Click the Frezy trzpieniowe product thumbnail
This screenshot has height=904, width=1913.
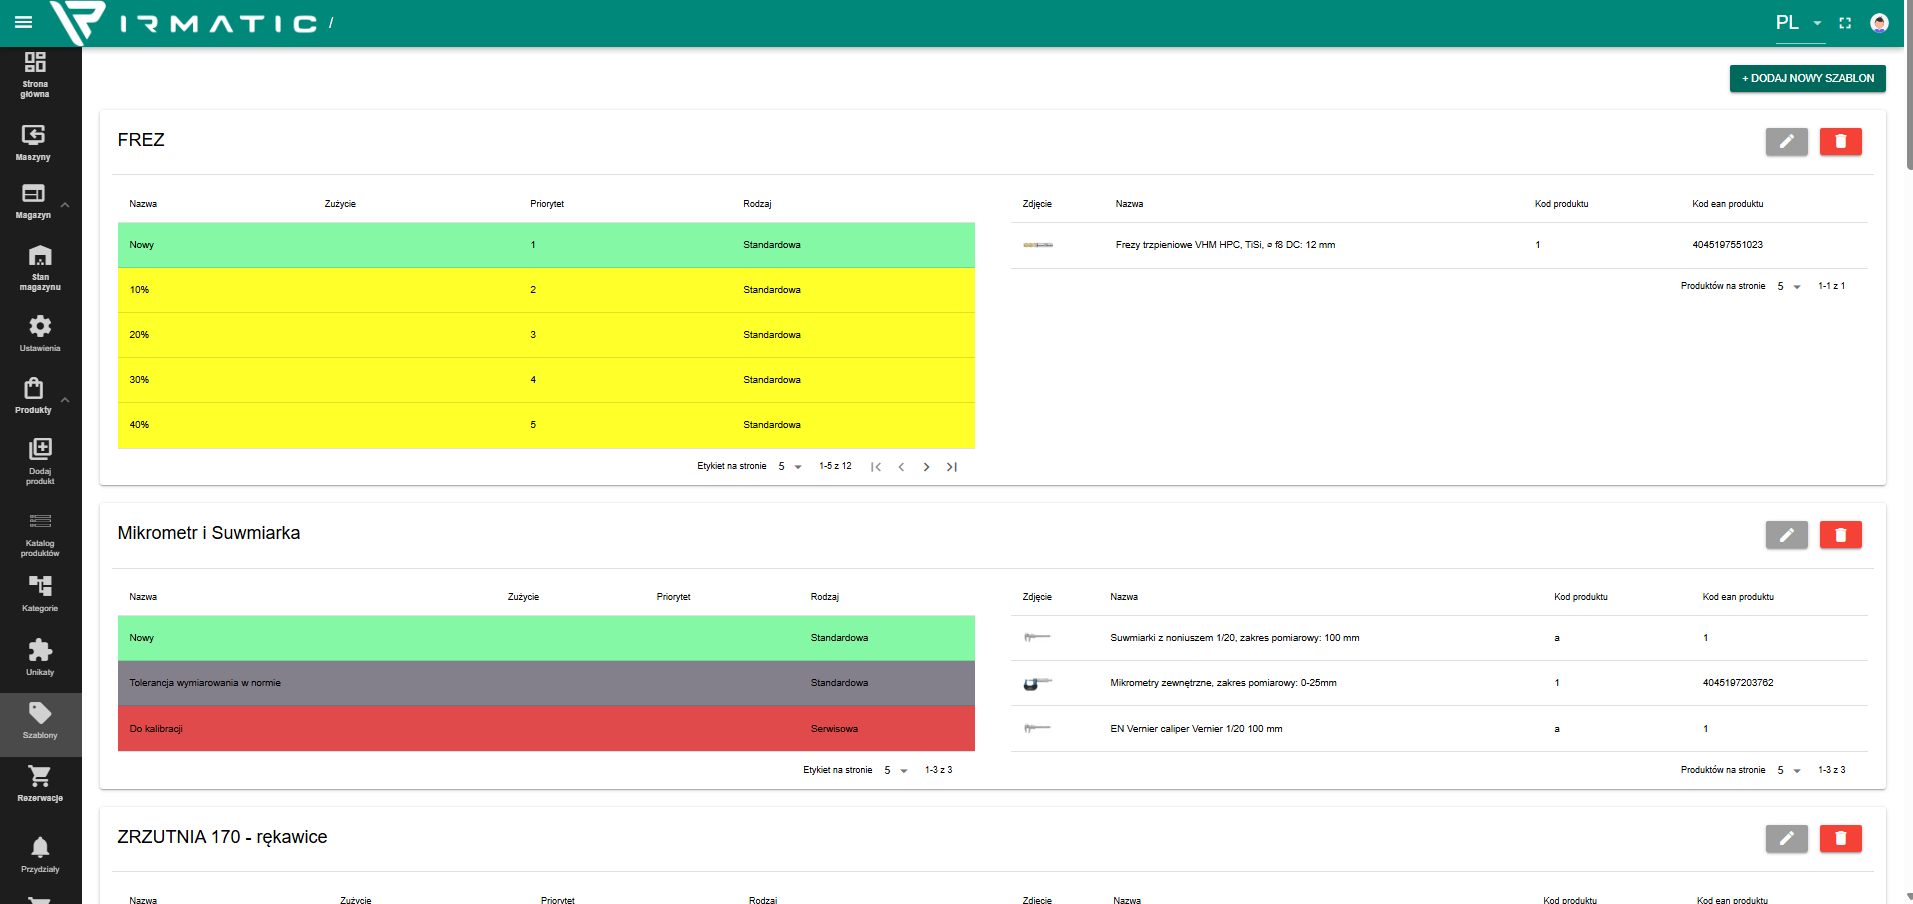point(1038,245)
